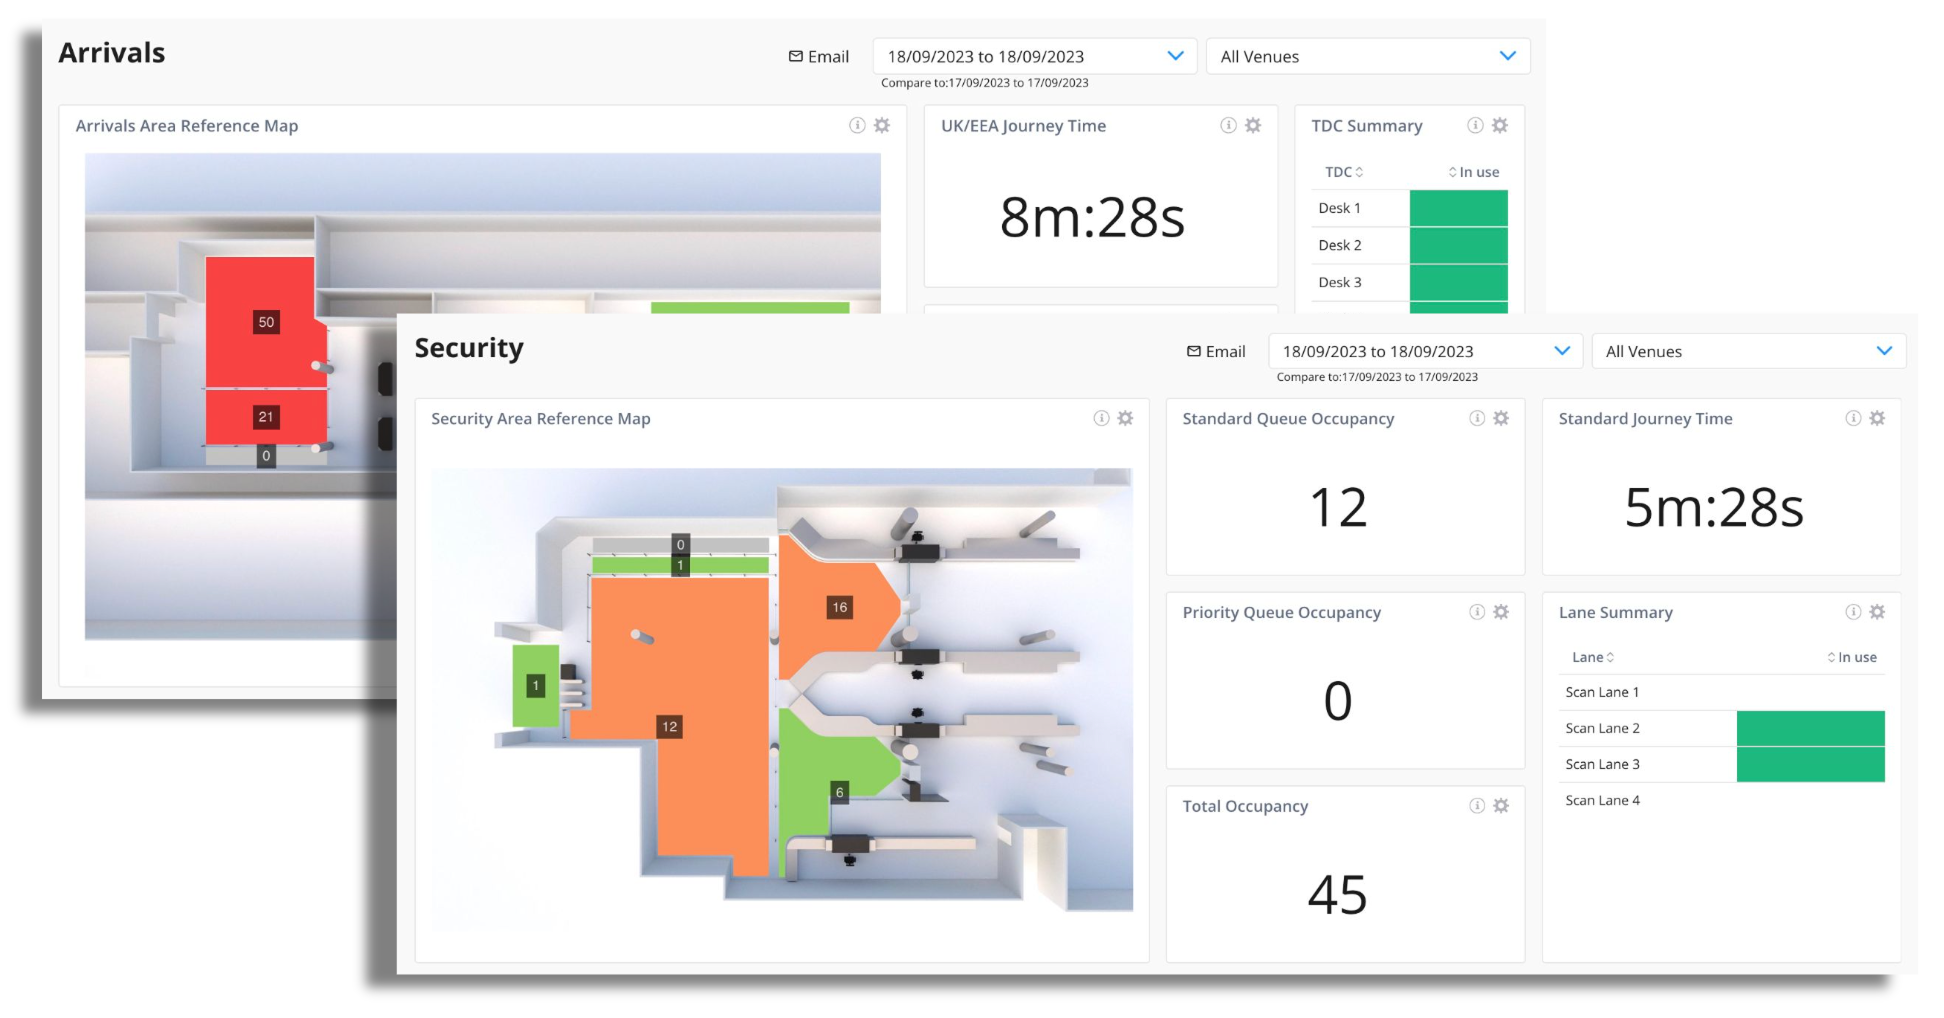Click the Email button on Security dashboard

click(1216, 351)
